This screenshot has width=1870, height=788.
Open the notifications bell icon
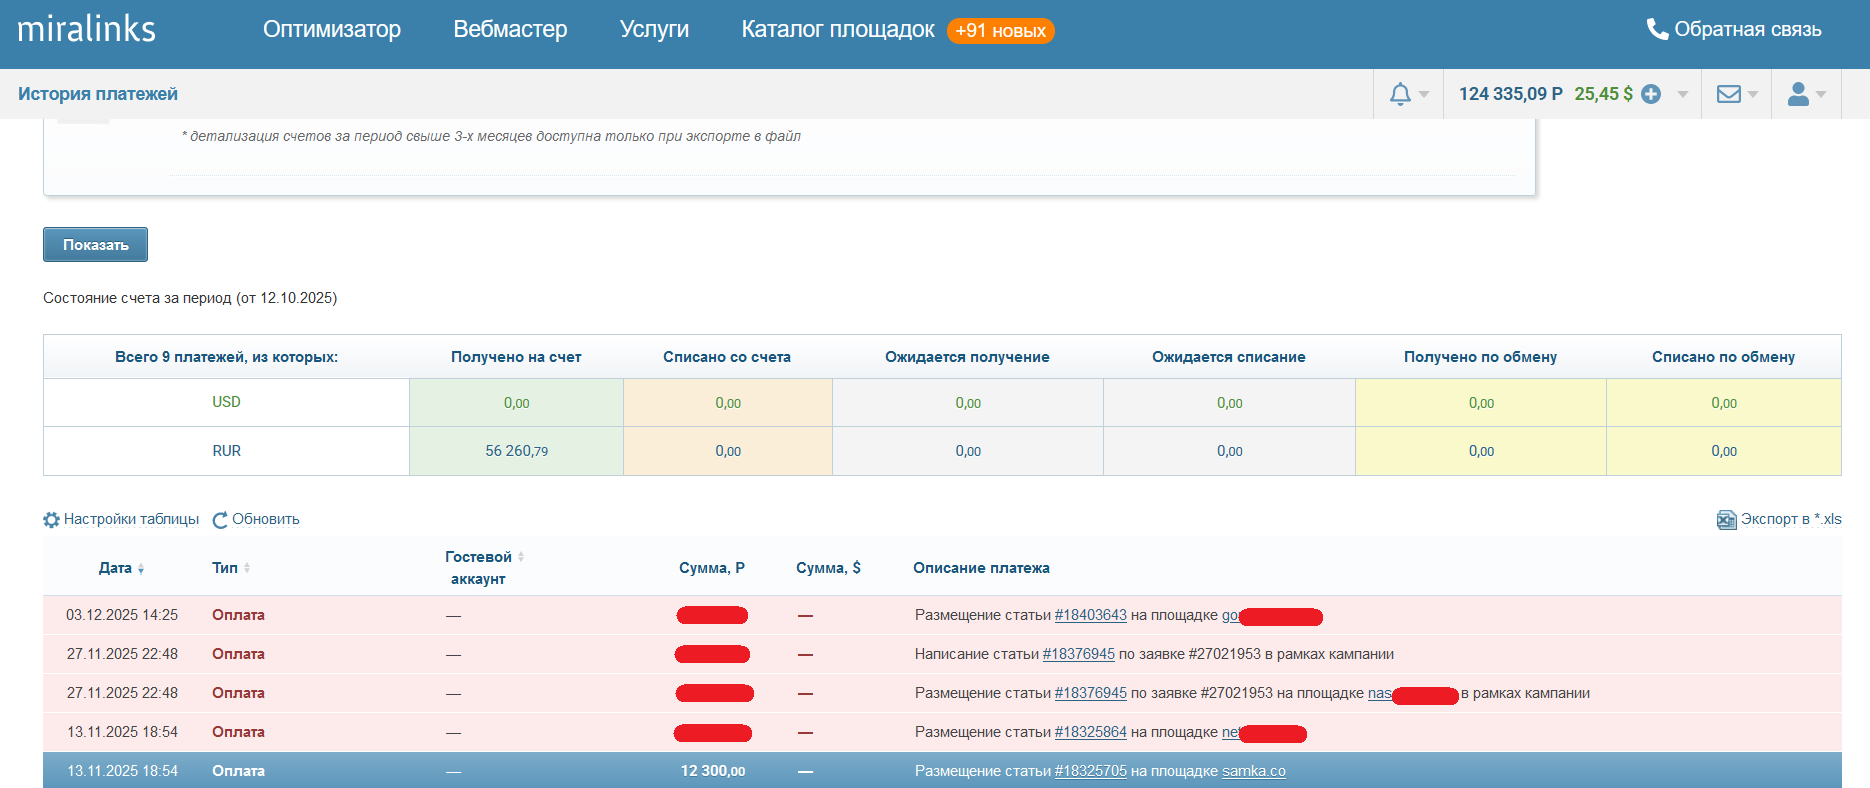coord(1400,94)
